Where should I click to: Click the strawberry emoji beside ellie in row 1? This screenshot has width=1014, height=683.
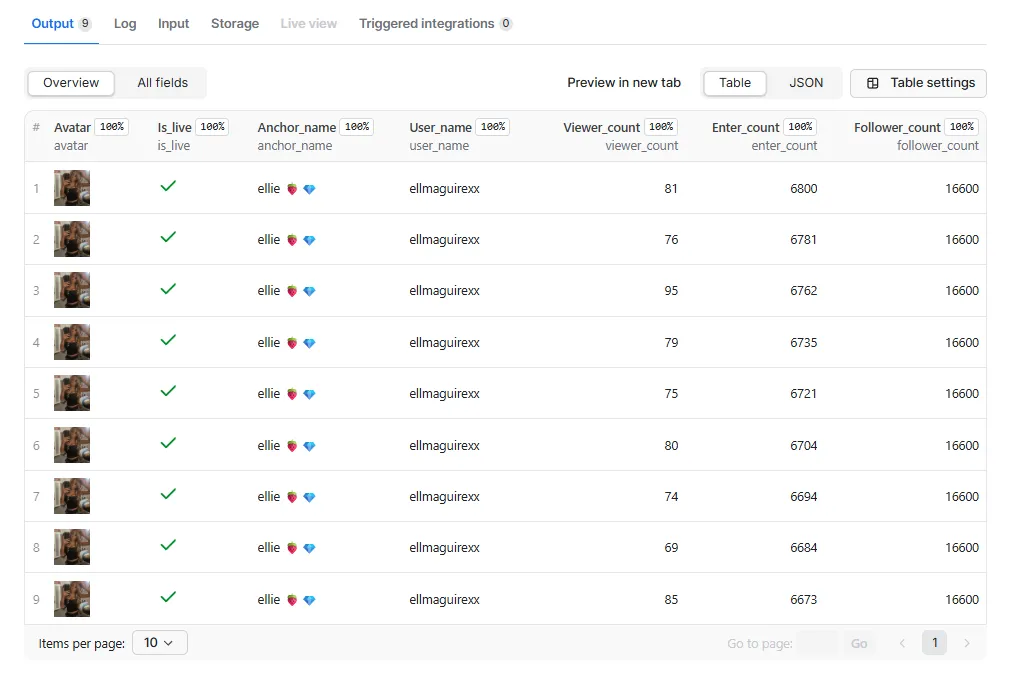(x=291, y=188)
